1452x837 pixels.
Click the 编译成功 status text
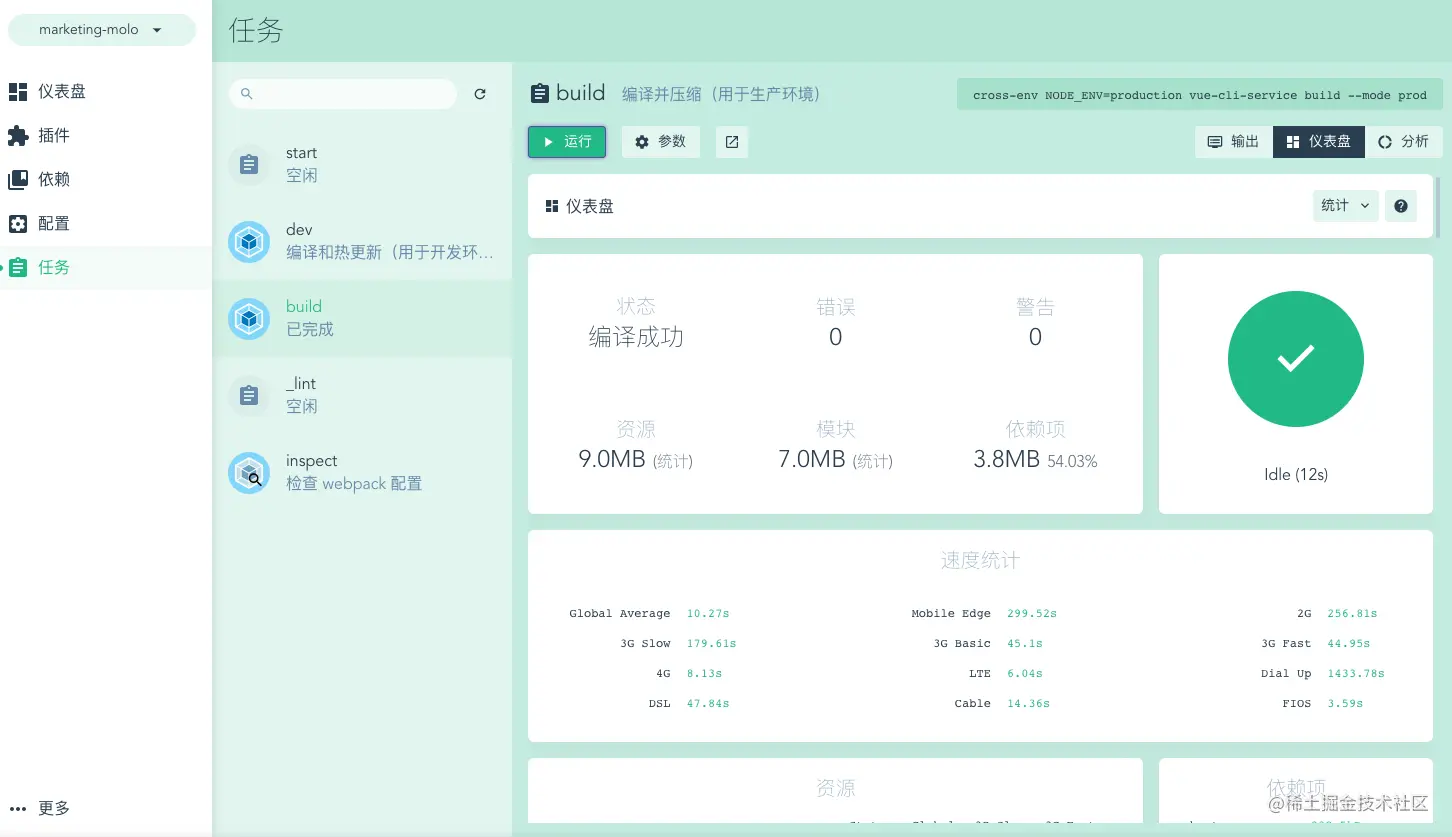[636, 338]
